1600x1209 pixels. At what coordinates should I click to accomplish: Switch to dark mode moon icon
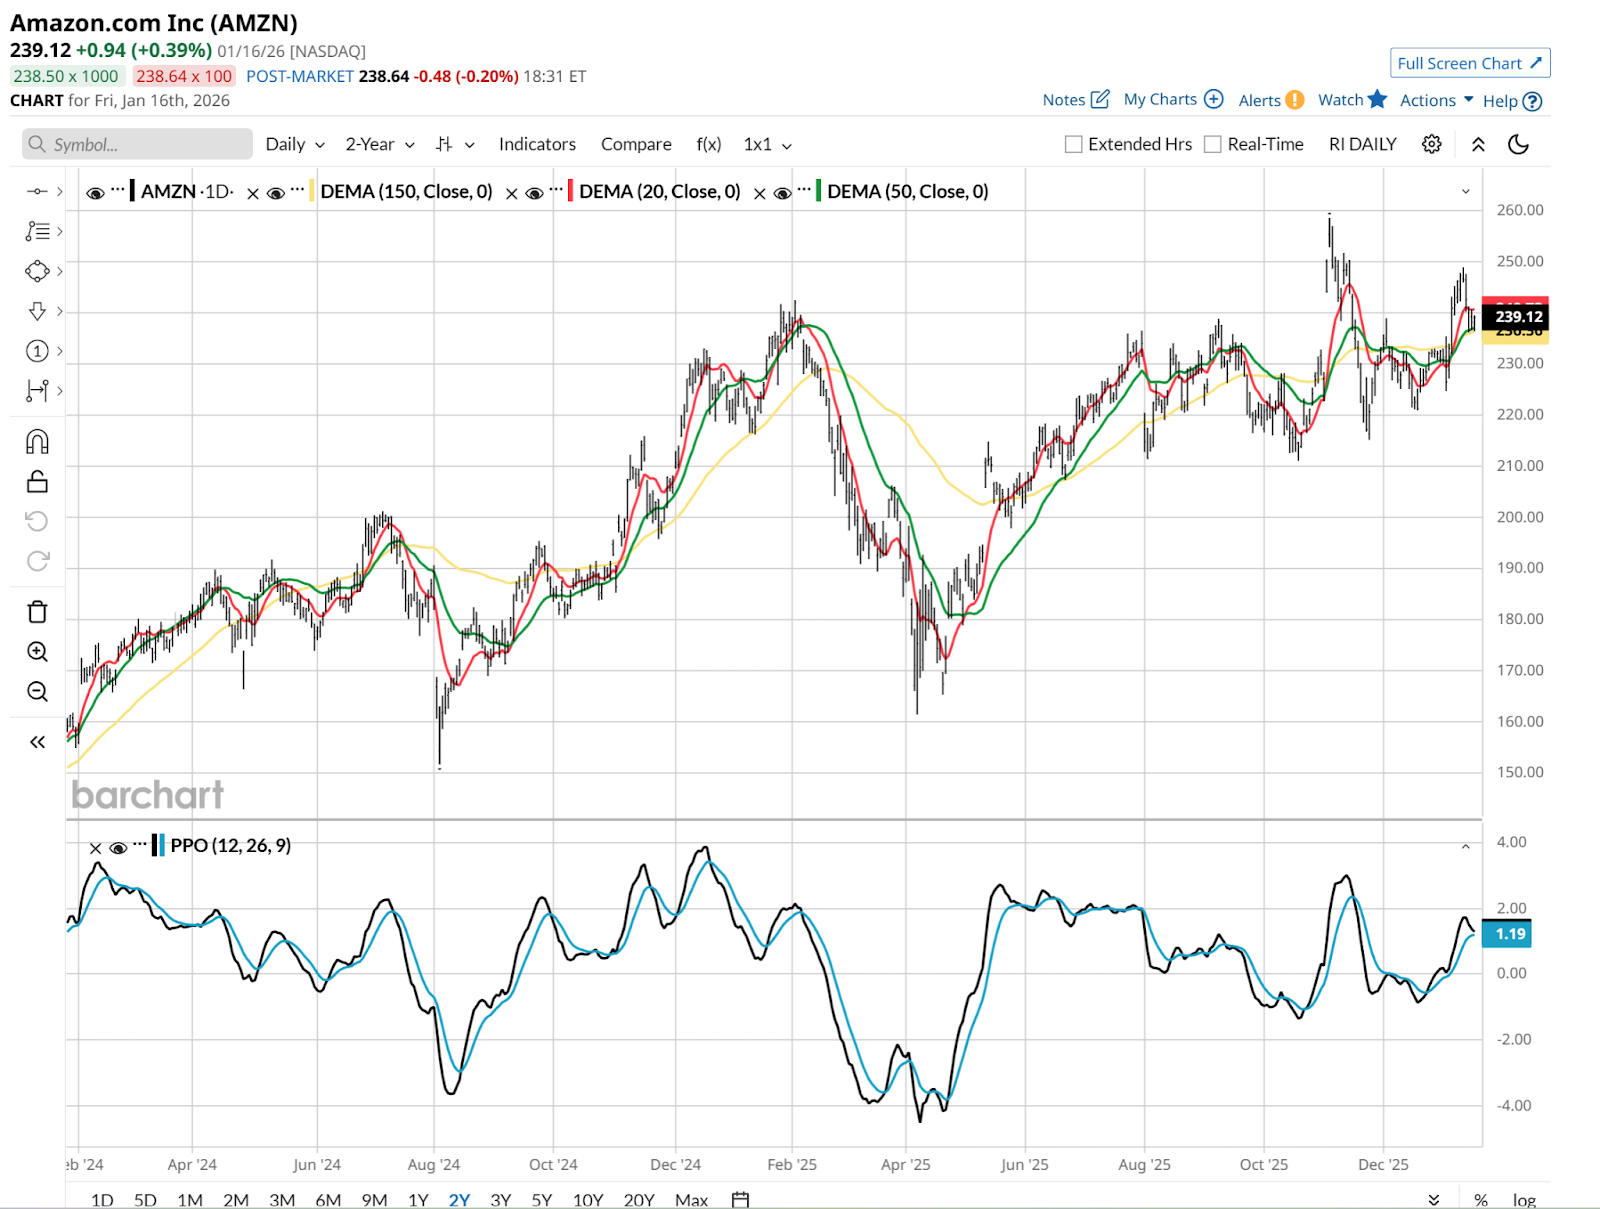pos(1518,144)
